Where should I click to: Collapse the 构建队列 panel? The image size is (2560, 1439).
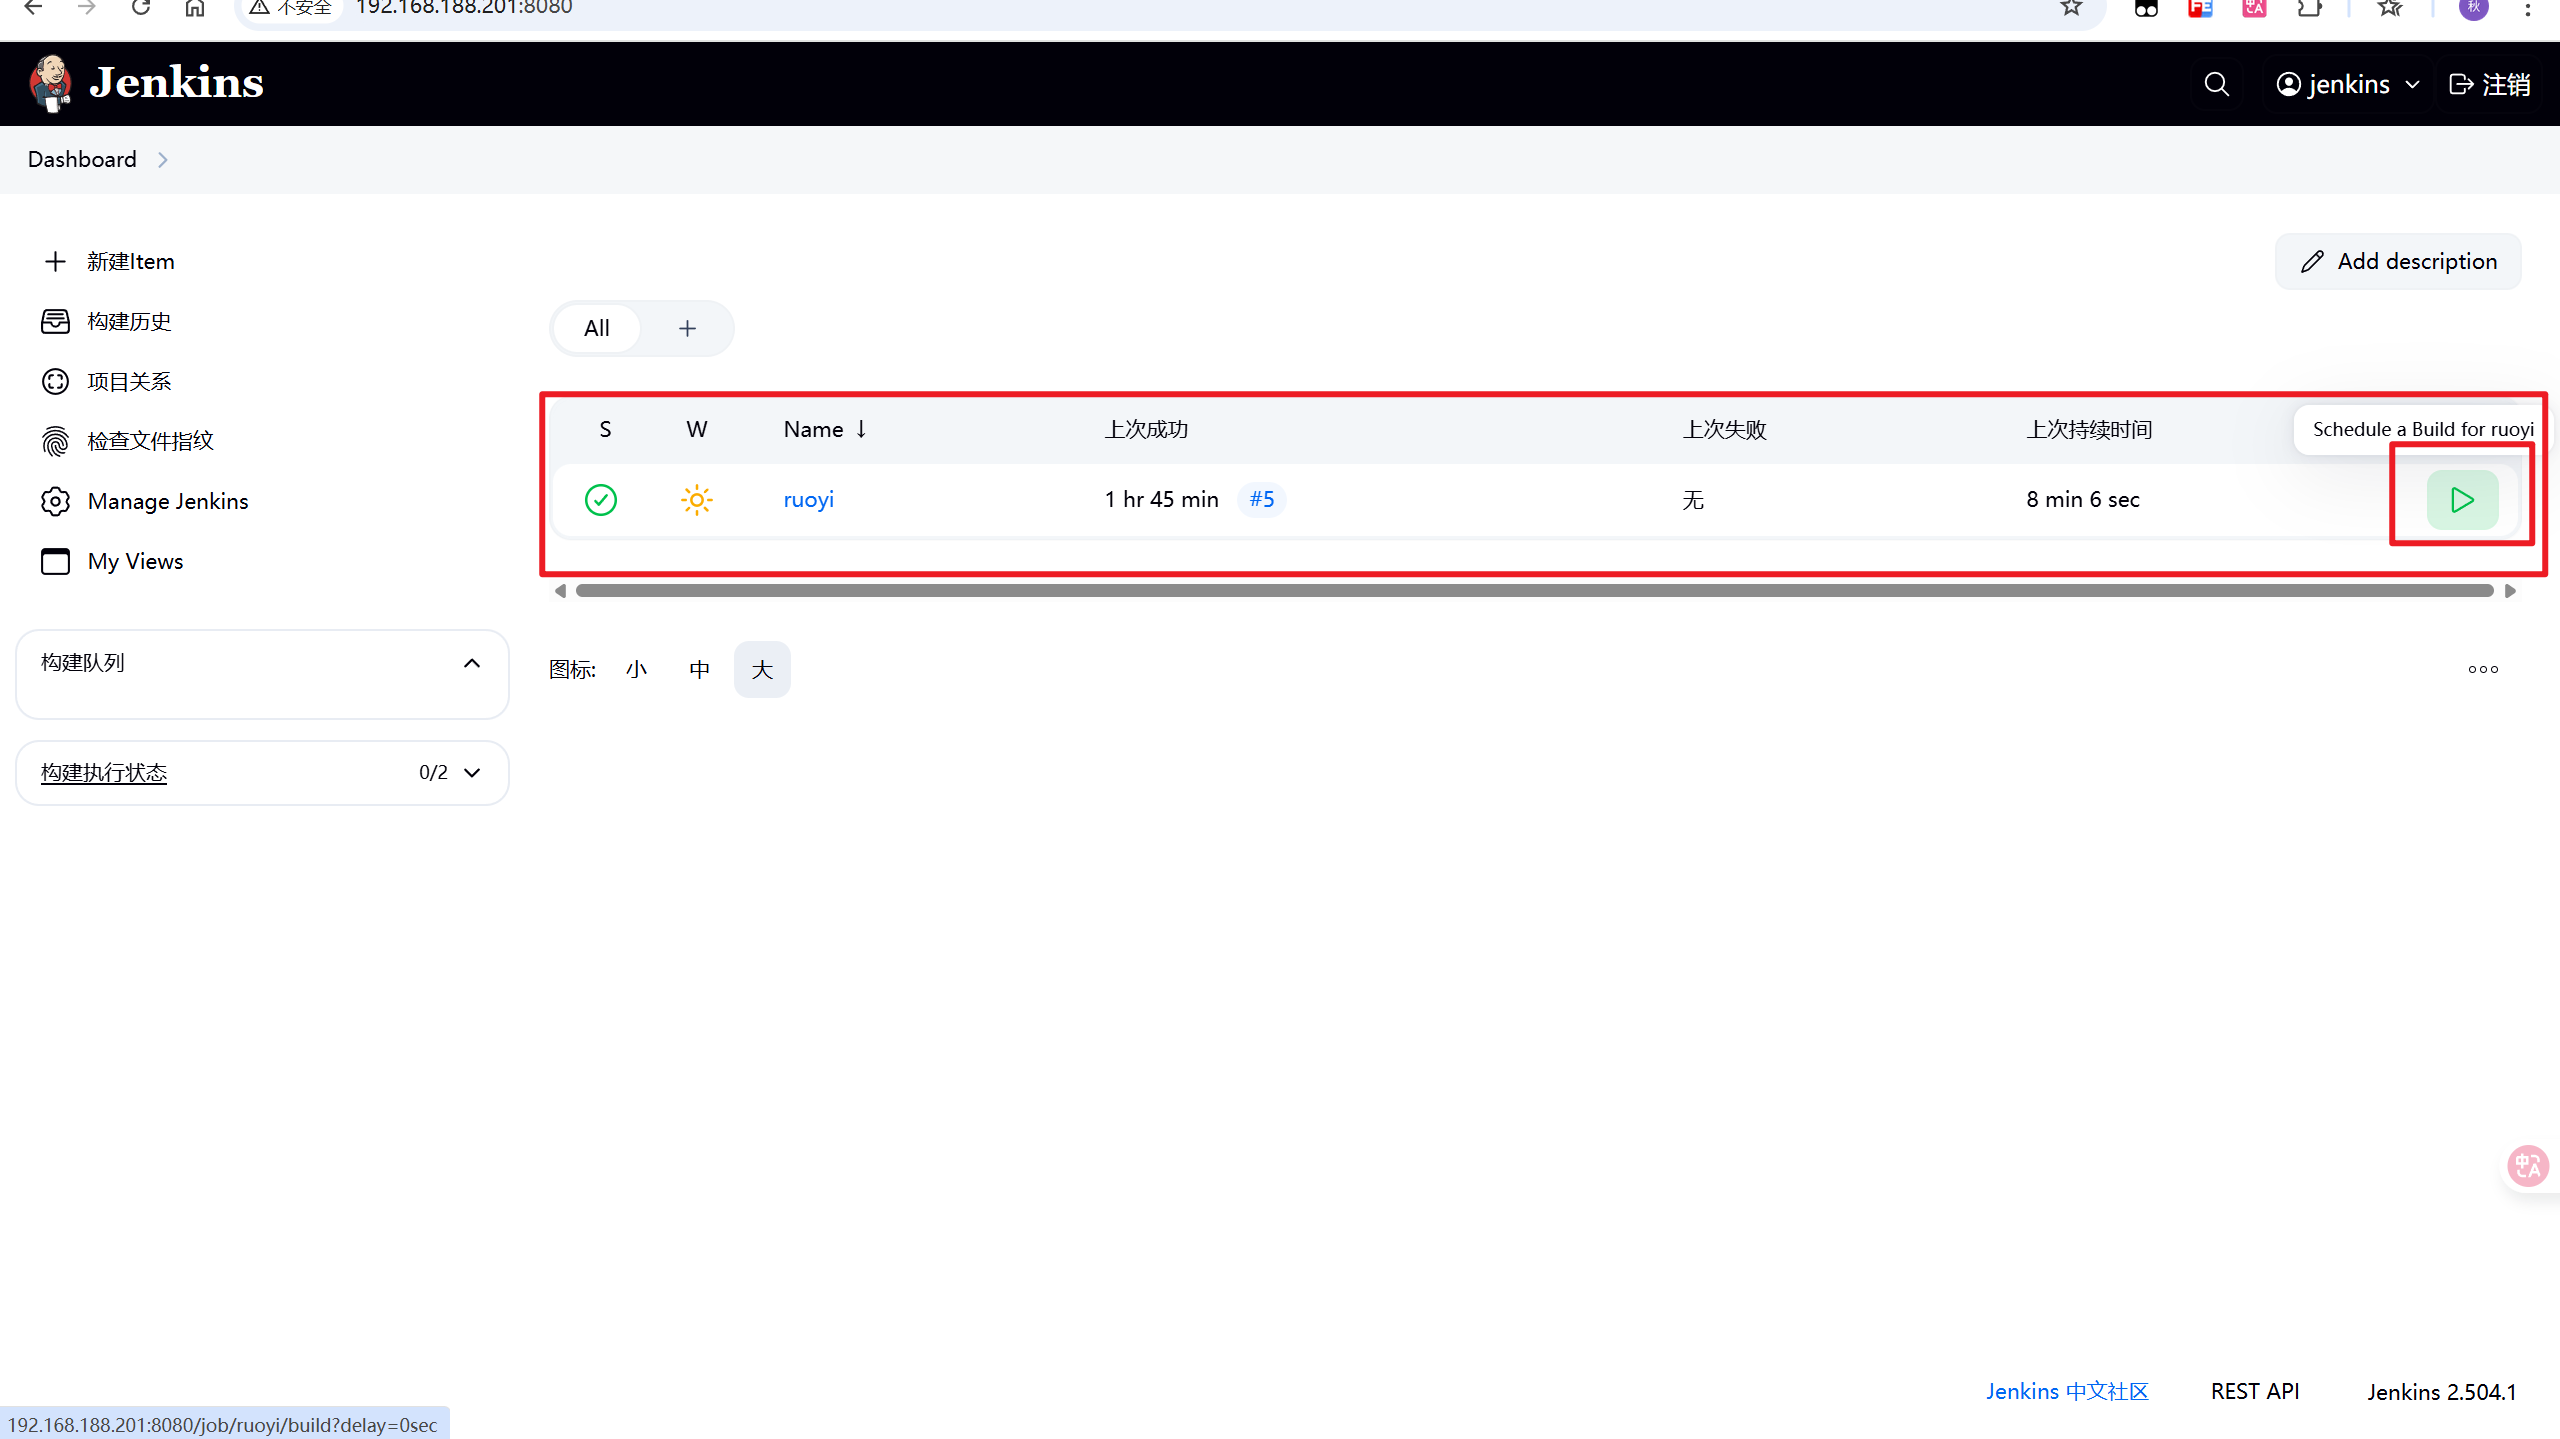(472, 663)
